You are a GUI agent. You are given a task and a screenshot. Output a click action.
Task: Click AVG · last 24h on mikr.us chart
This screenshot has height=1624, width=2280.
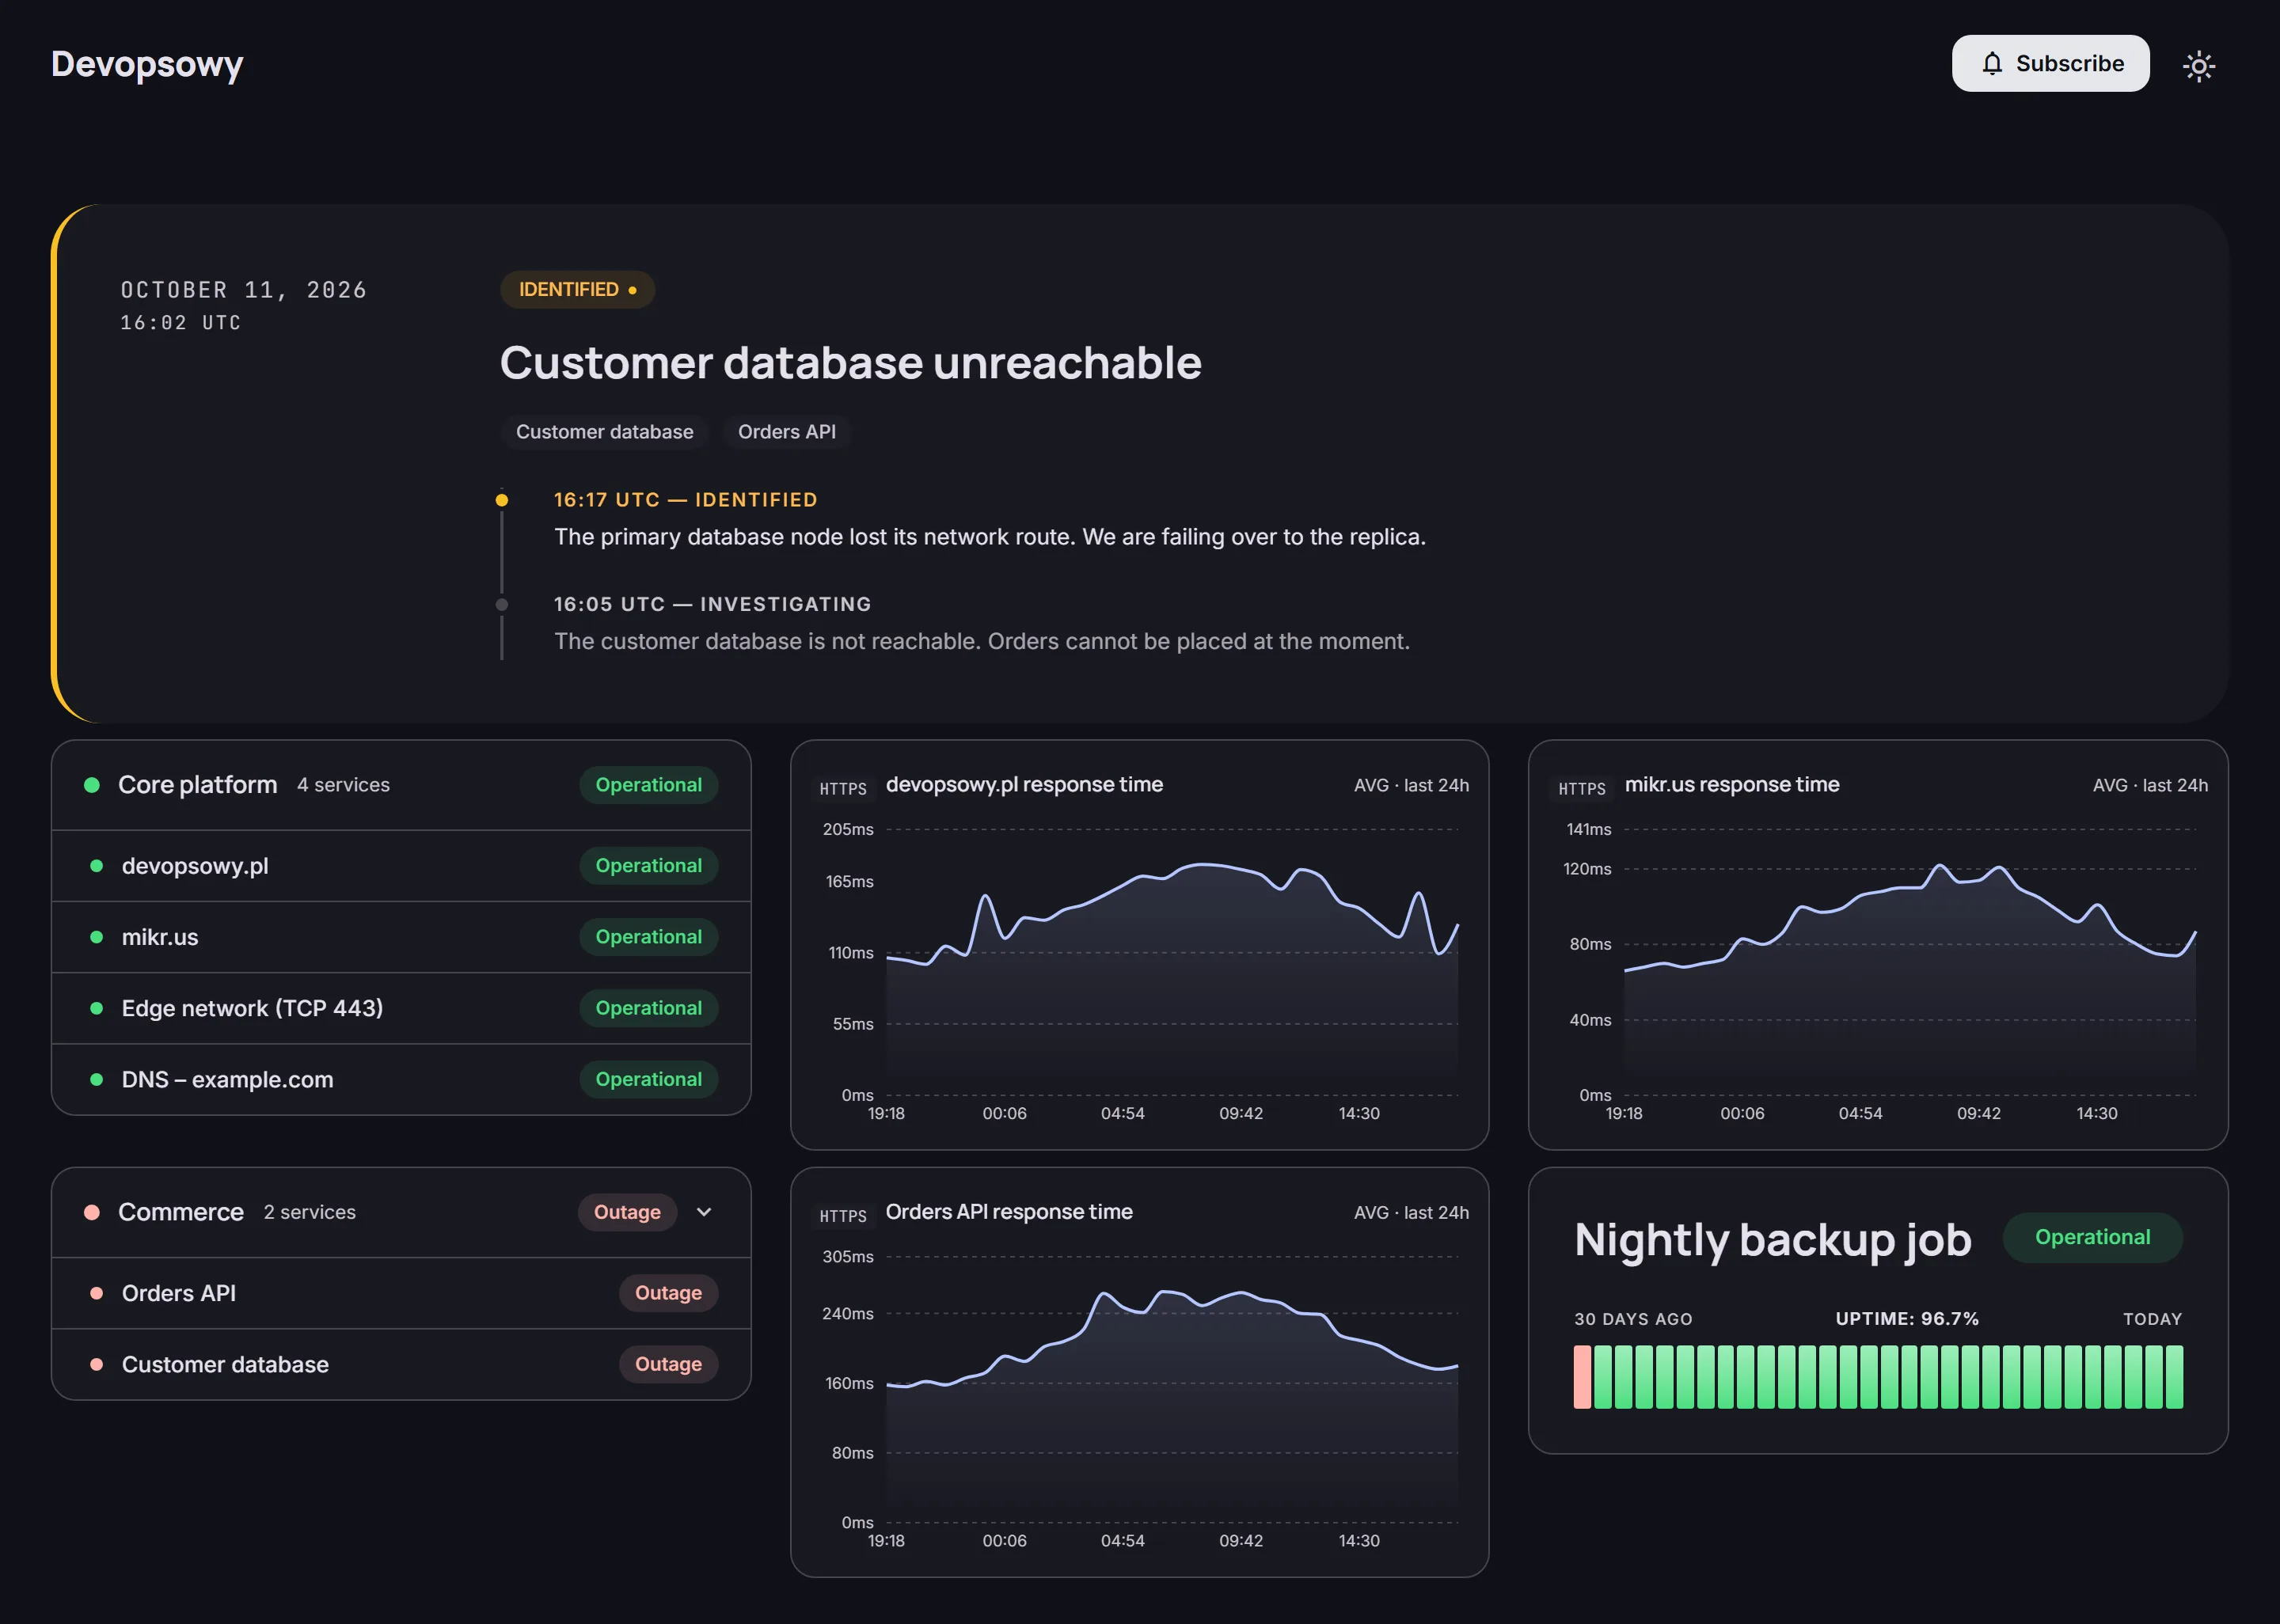(x=2150, y=785)
